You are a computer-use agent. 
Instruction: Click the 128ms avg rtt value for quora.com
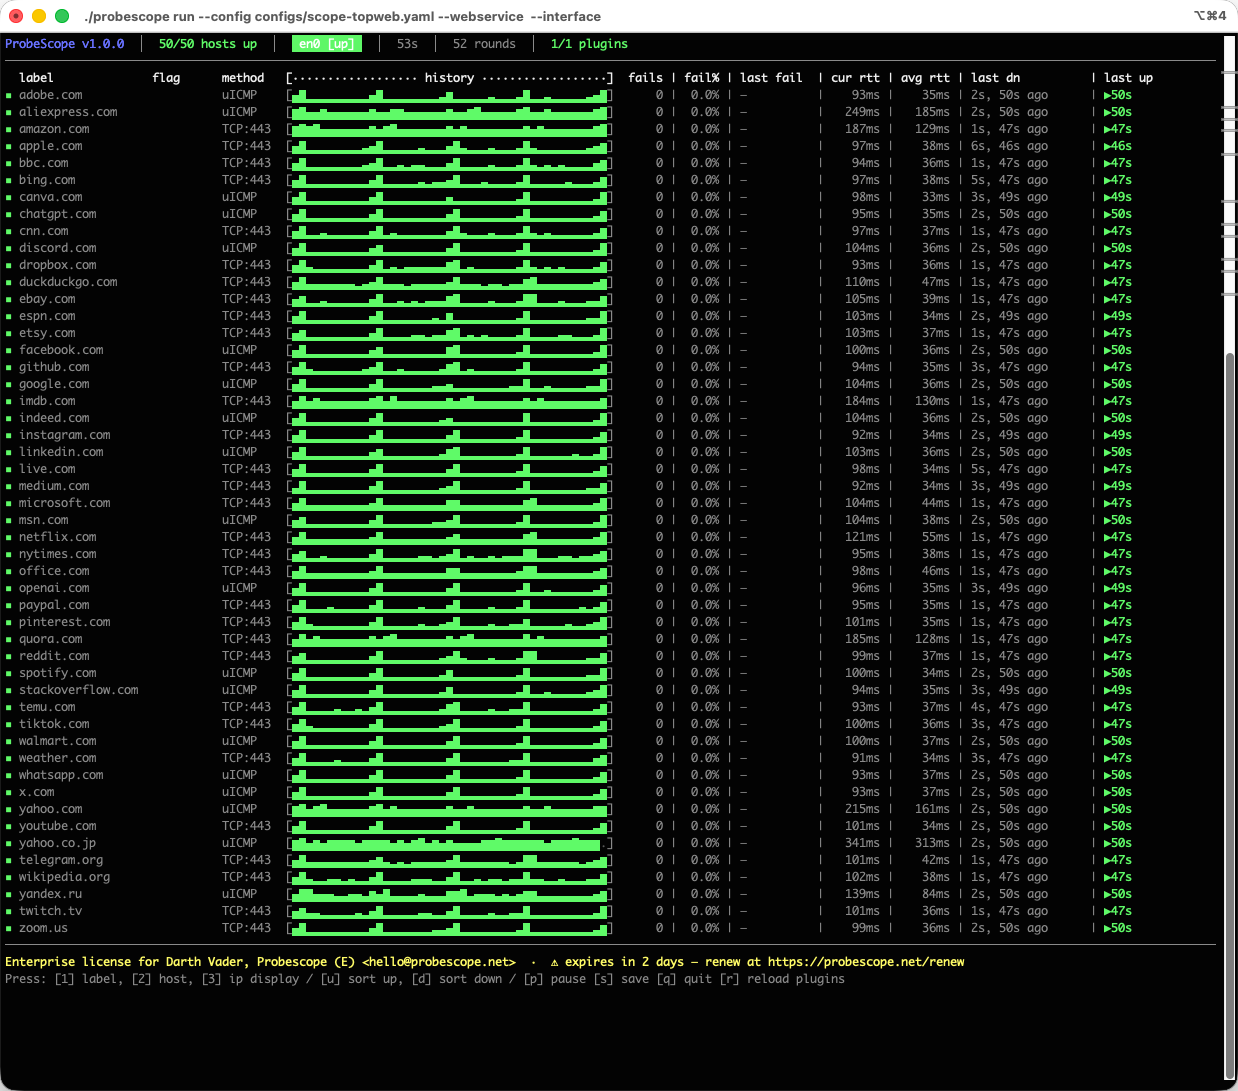932,639
